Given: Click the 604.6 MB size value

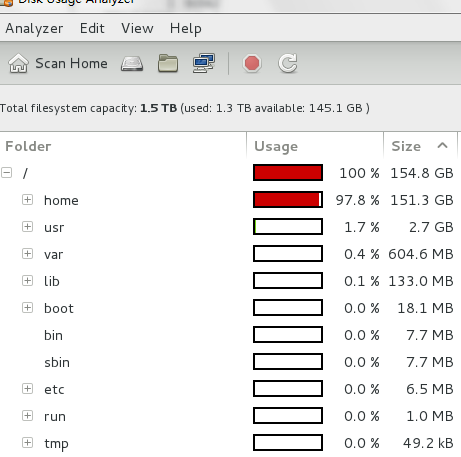Looking at the screenshot, I should click(421, 254).
